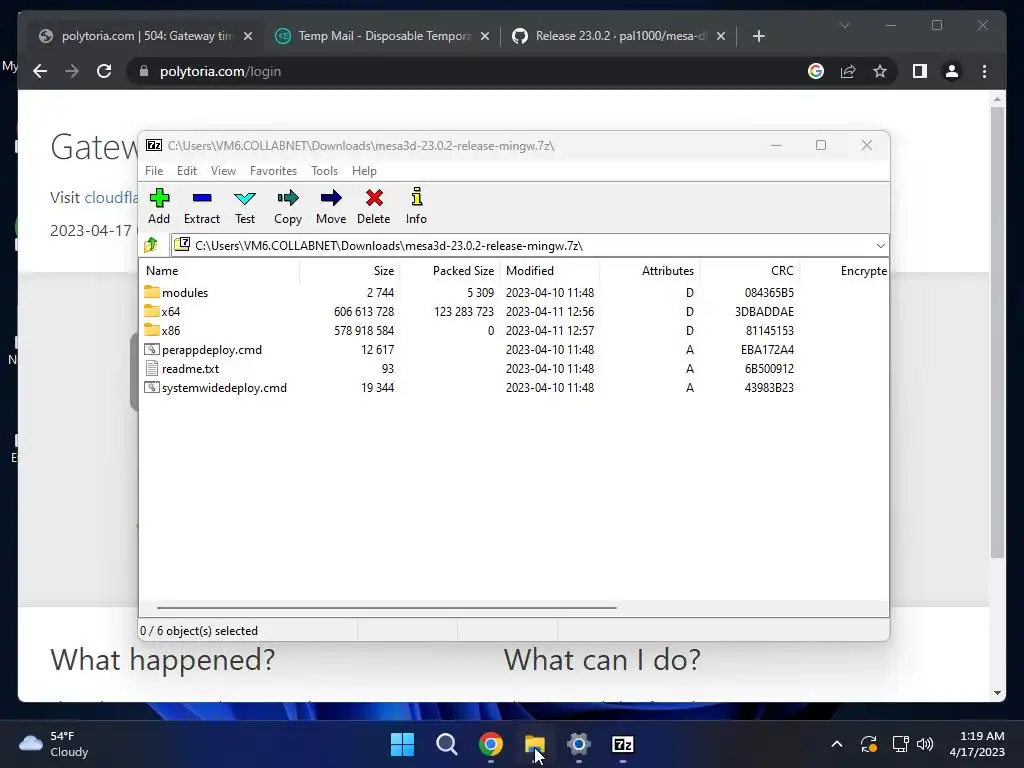Screen dimensions: 1024x768
Task: Switch to the Release 23.0.2 GitHub tab
Action: pos(617,36)
